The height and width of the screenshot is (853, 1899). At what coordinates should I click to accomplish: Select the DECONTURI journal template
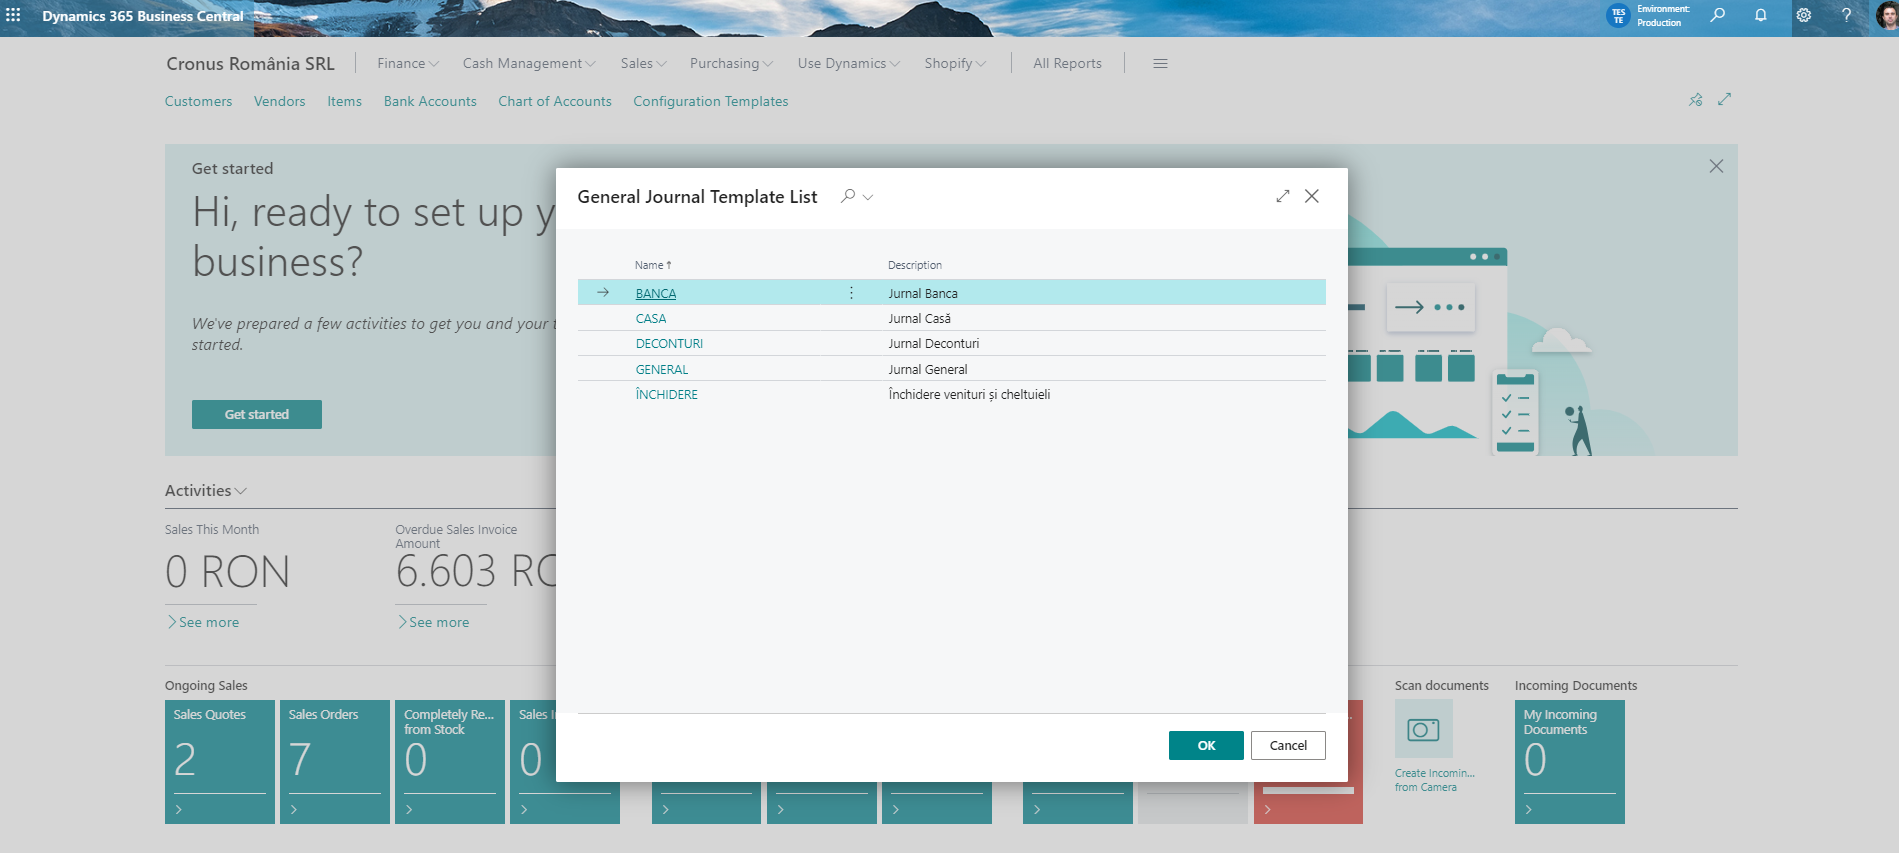pyautogui.click(x=669, y=343)
